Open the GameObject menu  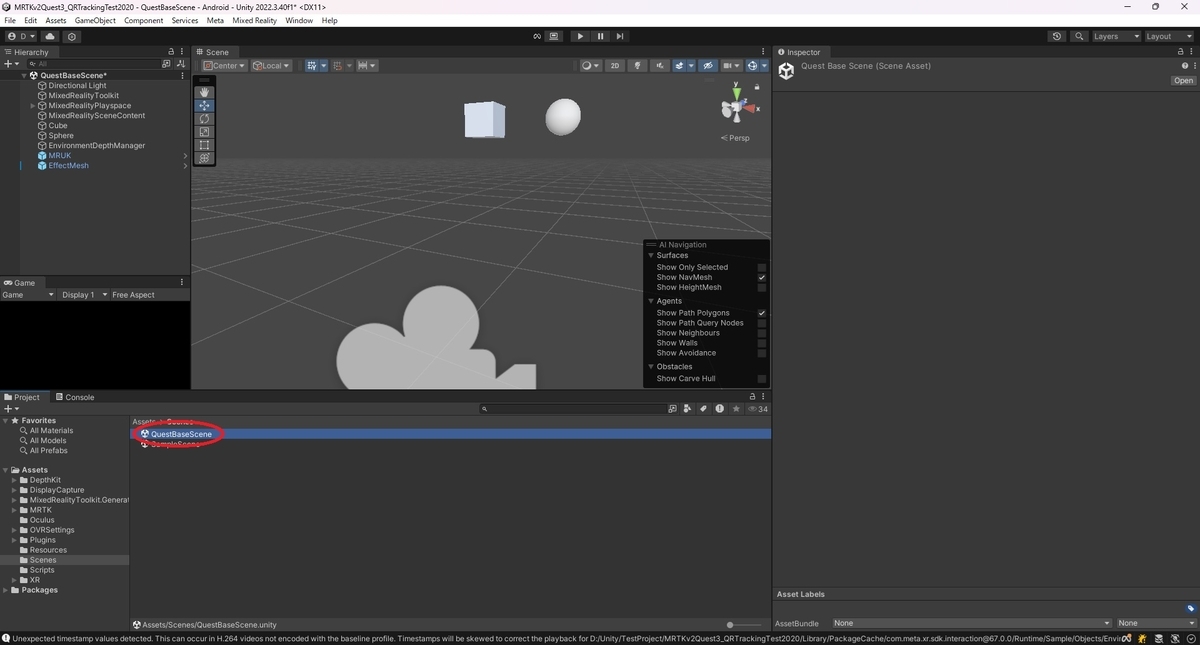95,20
